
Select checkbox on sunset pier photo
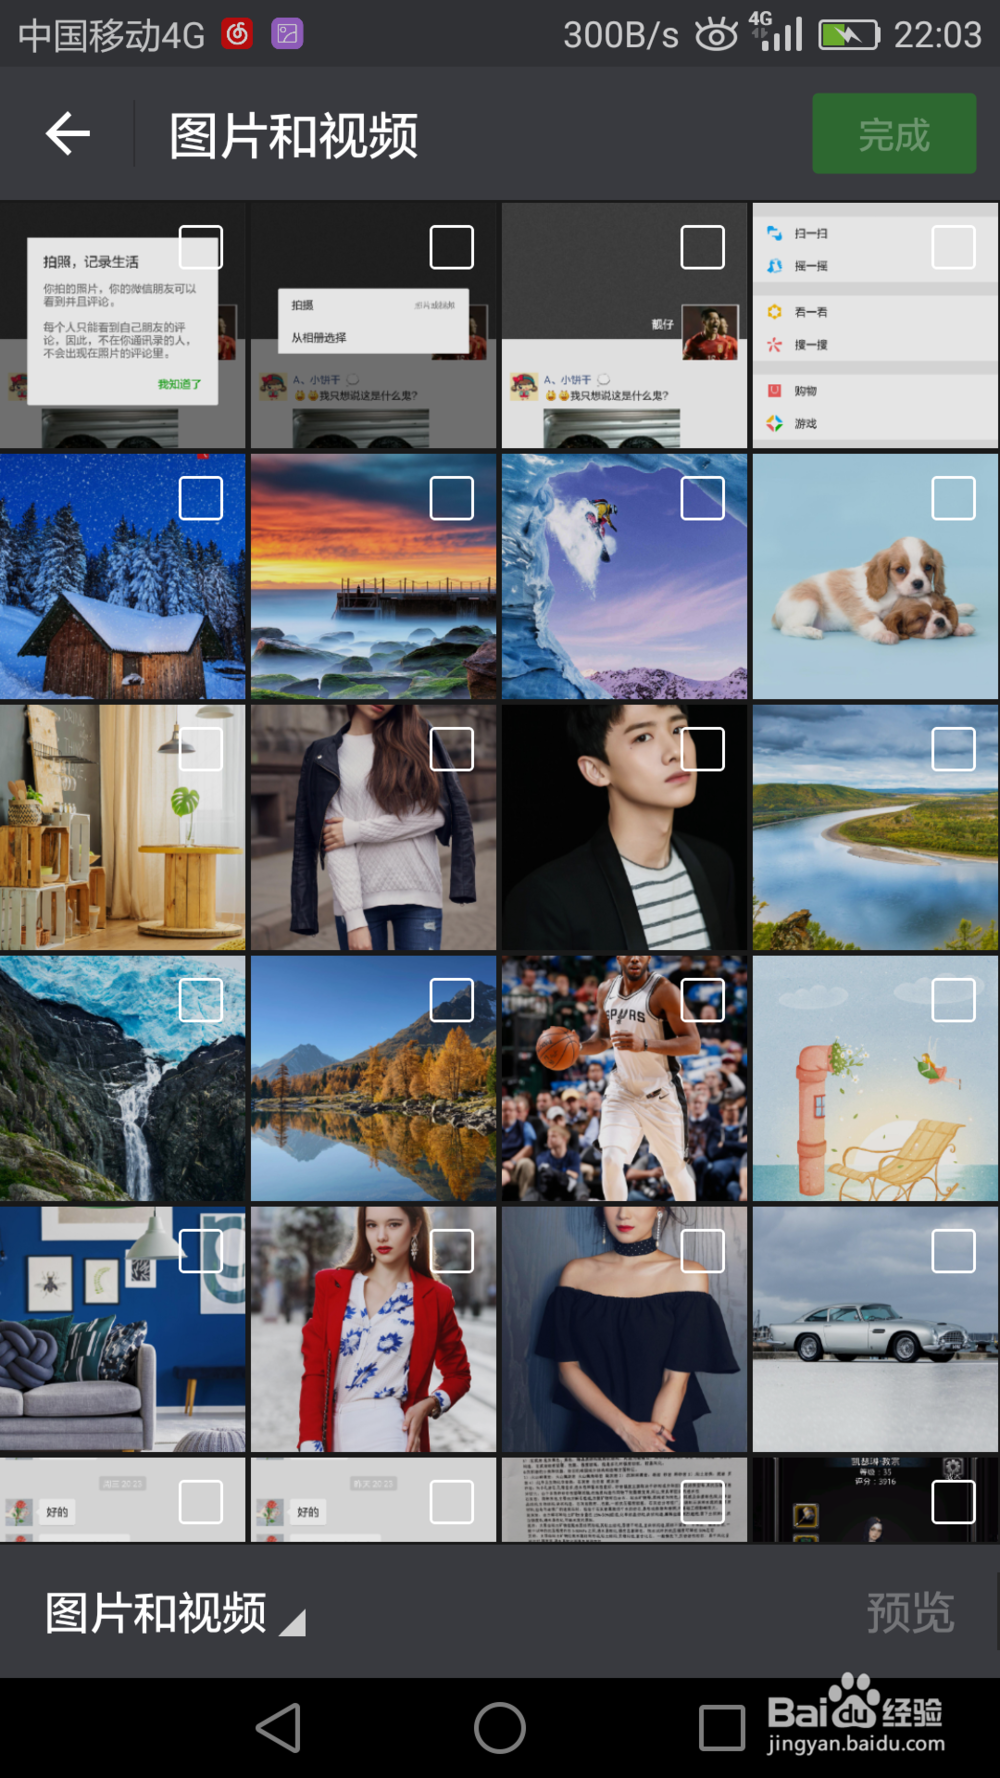point(452,498)
